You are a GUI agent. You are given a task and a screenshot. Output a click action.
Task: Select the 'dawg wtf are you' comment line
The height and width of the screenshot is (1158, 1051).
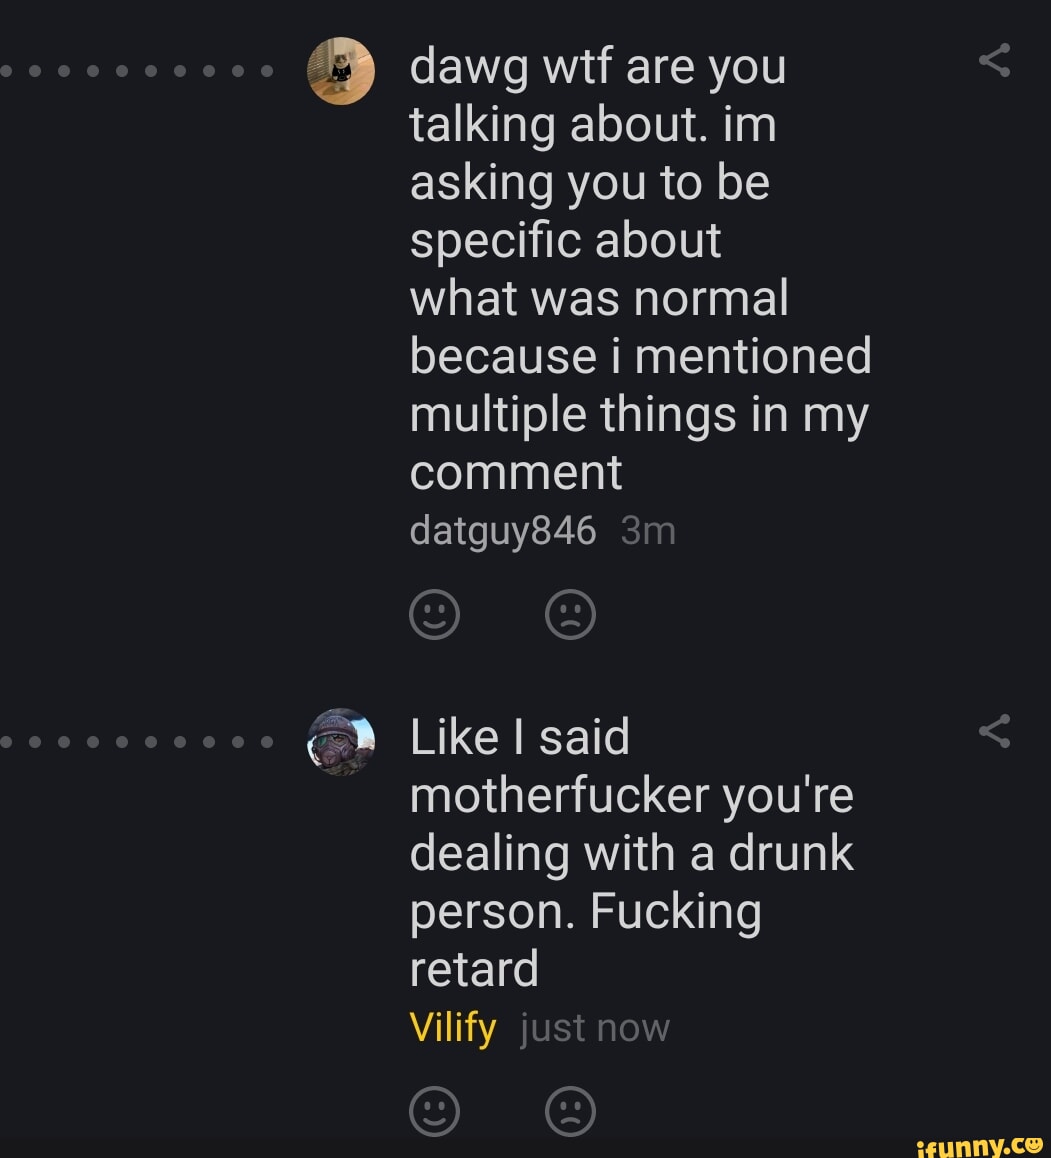(598, 67)
